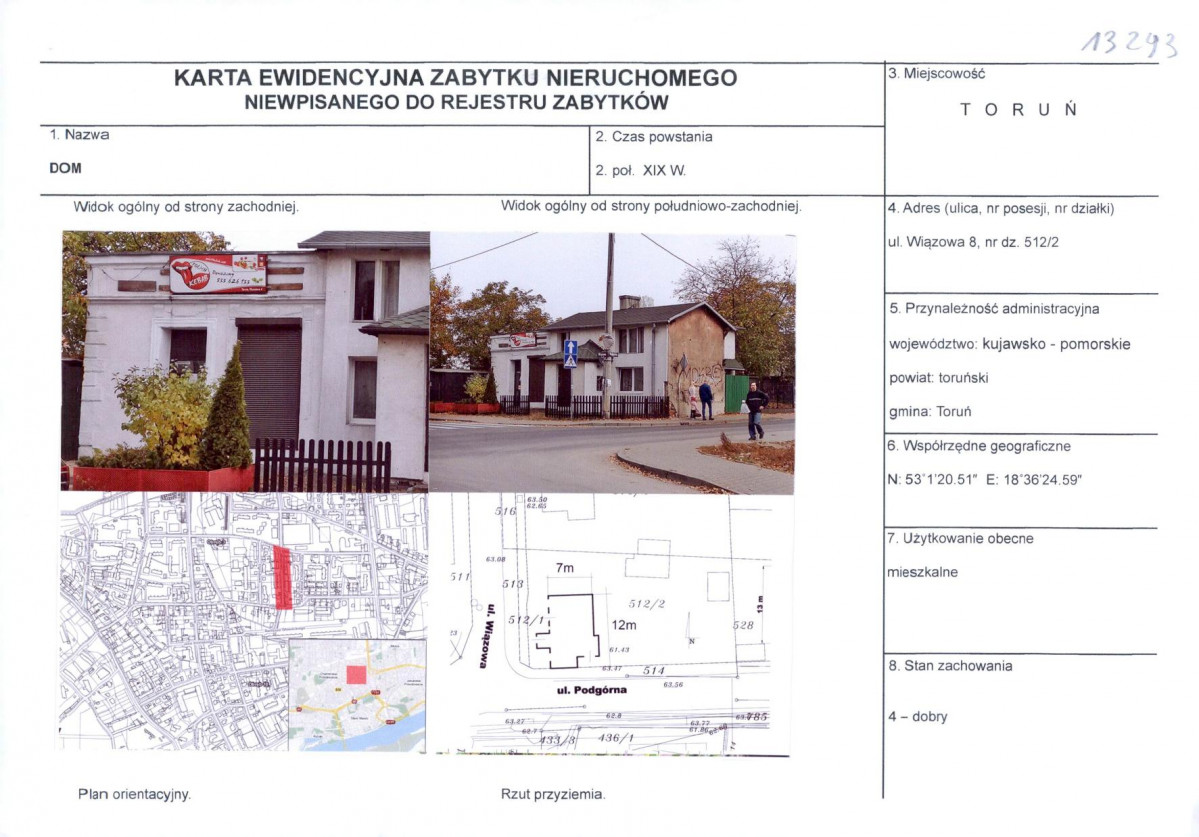Click the locality value 'TORUŃ'
The image size is (1199, 837).
pyautogui.click(x=1019, y=109)
